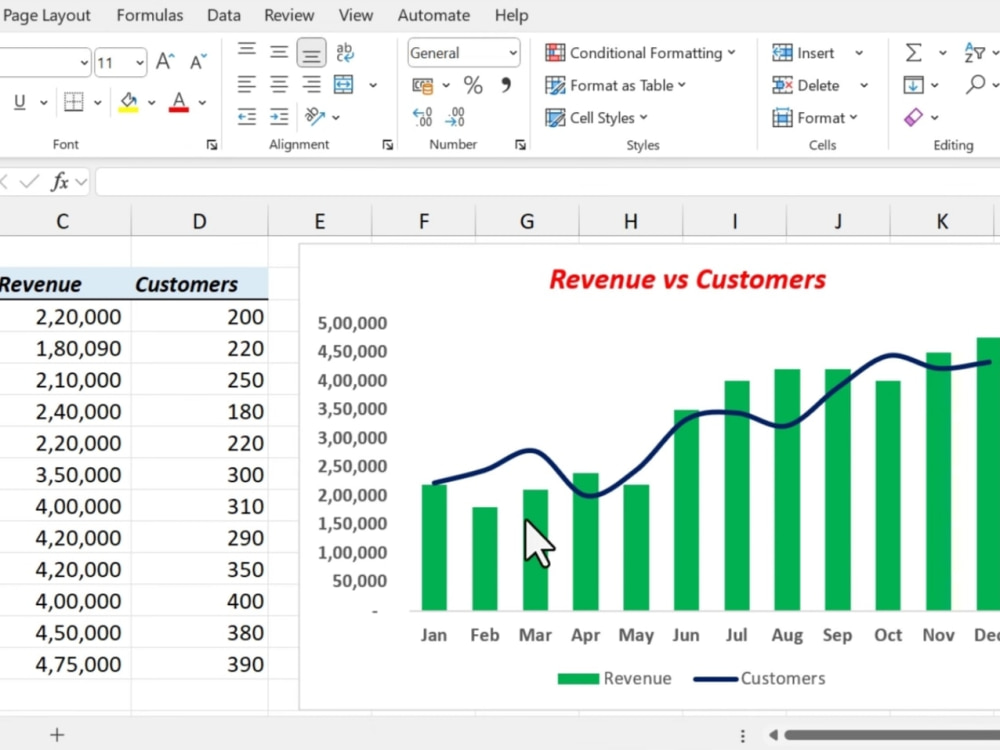Open Fill Color dropdown arrow
Image resolution: width=1000 pixels, height=750 pixels.
(151, 102)
